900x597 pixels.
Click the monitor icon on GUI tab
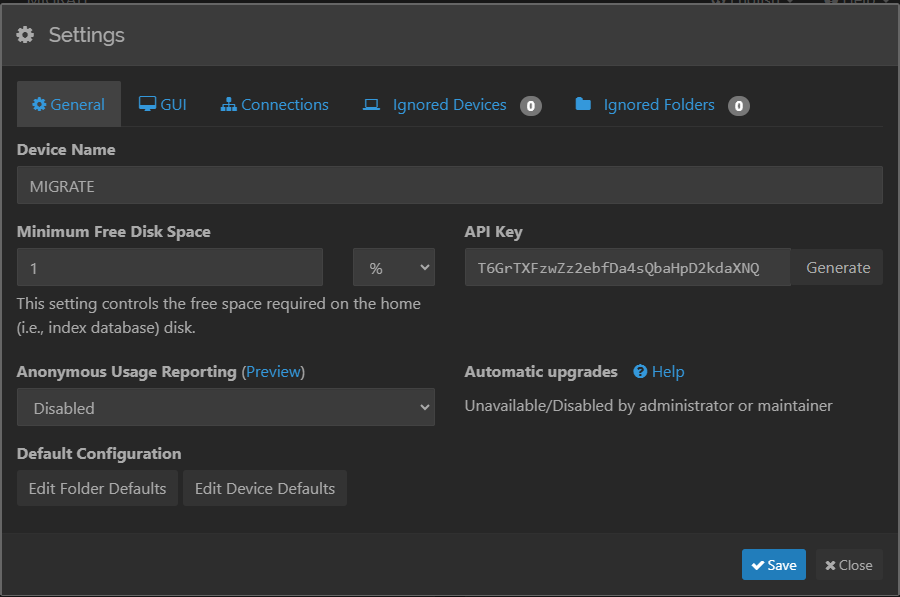click(x=147, y=104)
